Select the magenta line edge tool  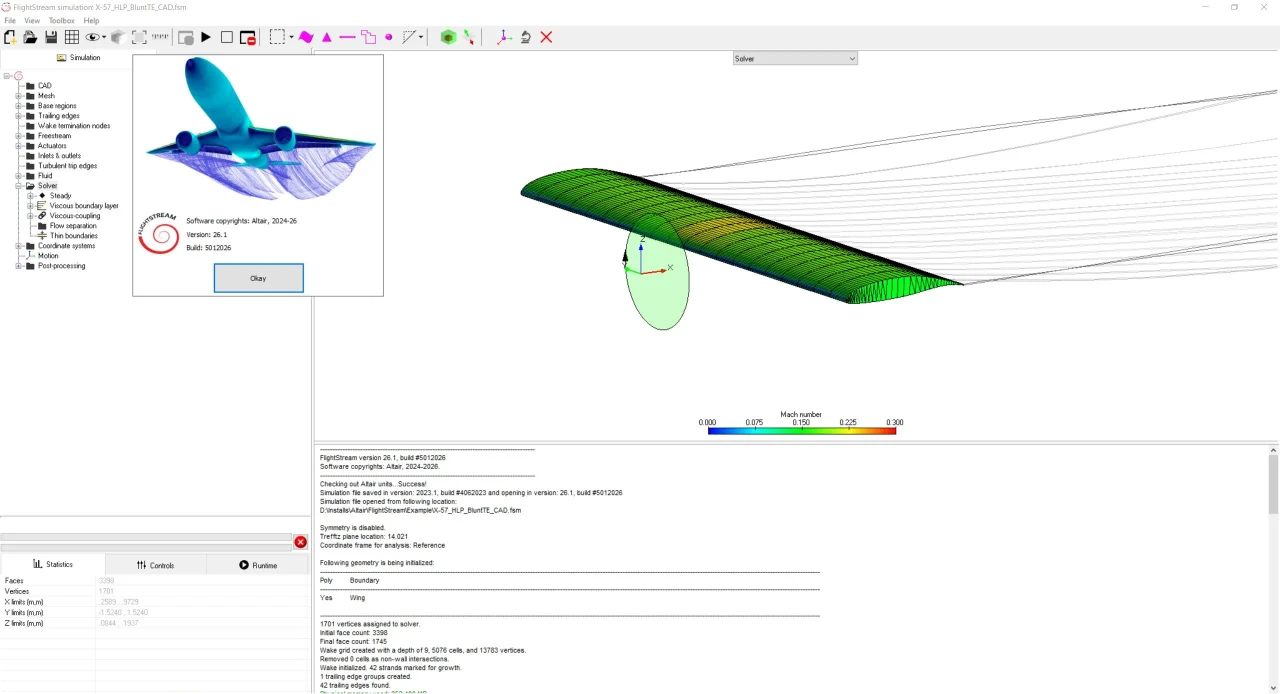[347, 37]
